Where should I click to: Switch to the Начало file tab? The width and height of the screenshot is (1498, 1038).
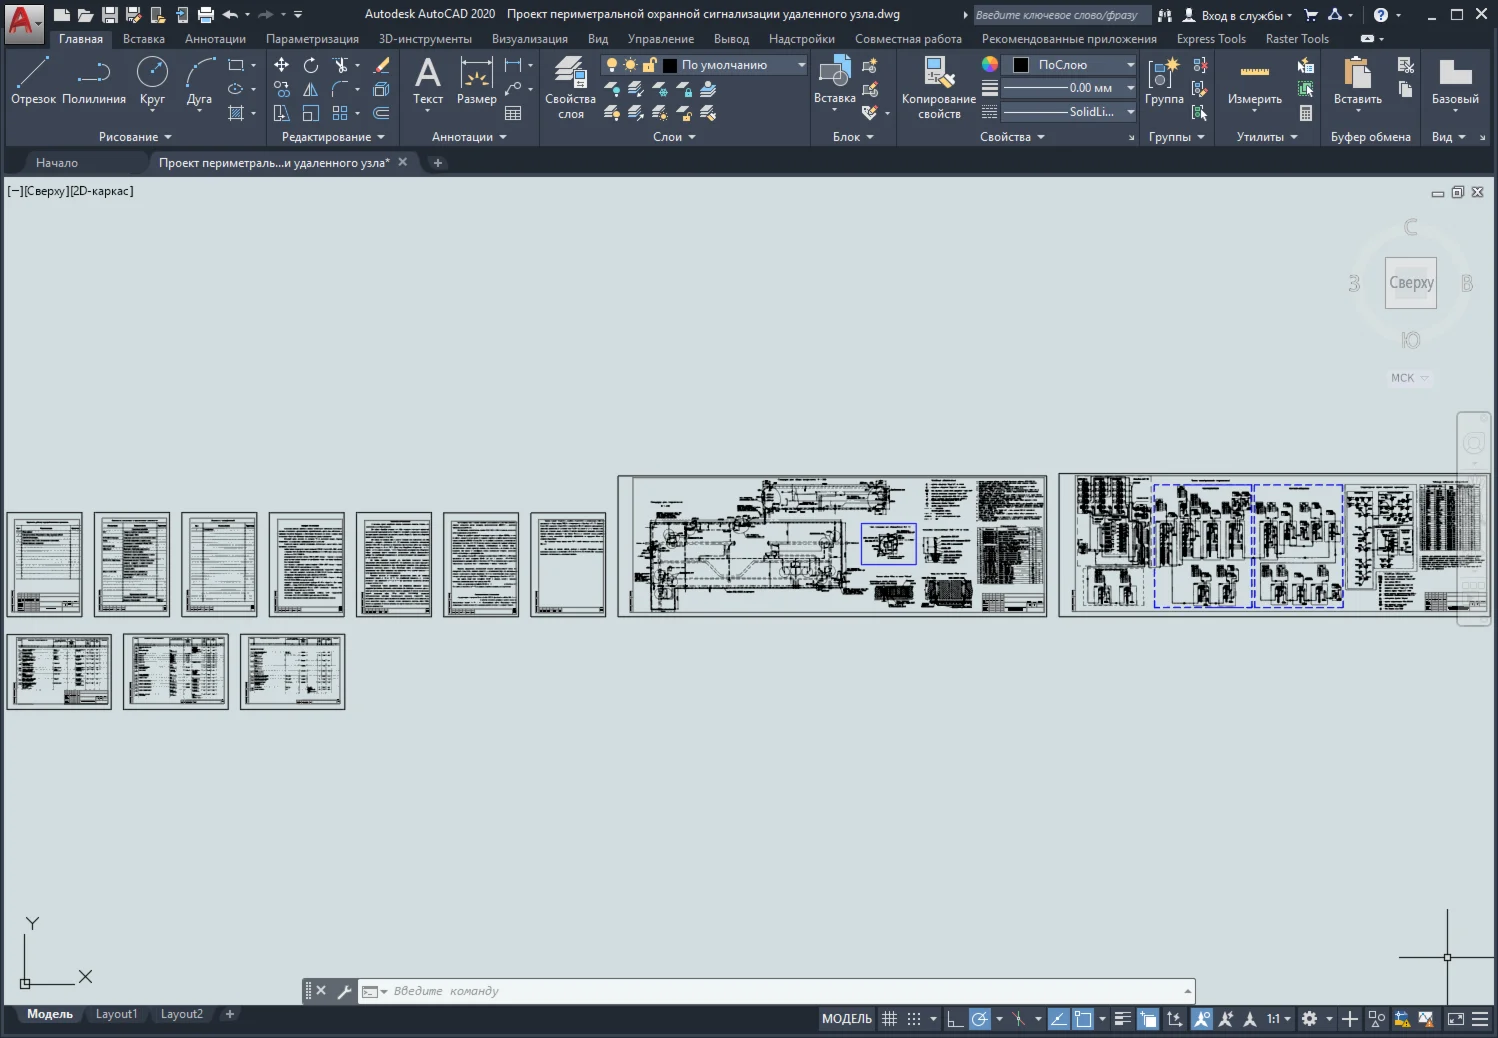point(57,163)
